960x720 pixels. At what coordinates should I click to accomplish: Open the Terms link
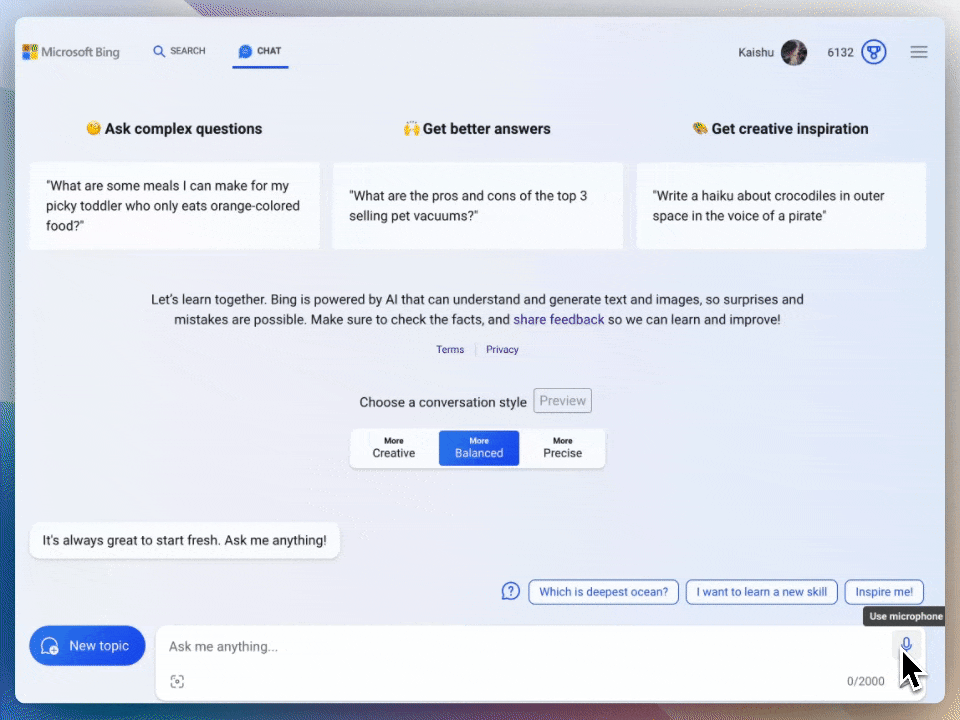click(x=450, y=350)
